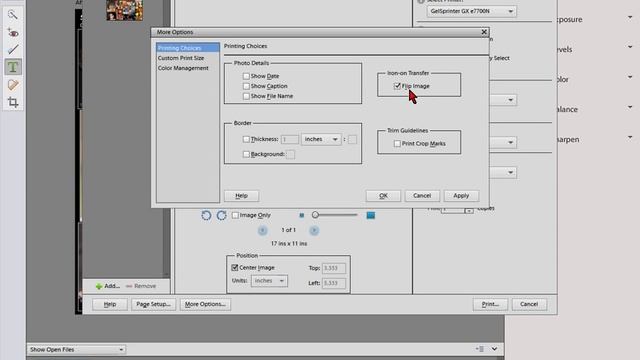640x360 pixels.
Task: Collapse the project bin with the chevron
Action: [494, 349]
